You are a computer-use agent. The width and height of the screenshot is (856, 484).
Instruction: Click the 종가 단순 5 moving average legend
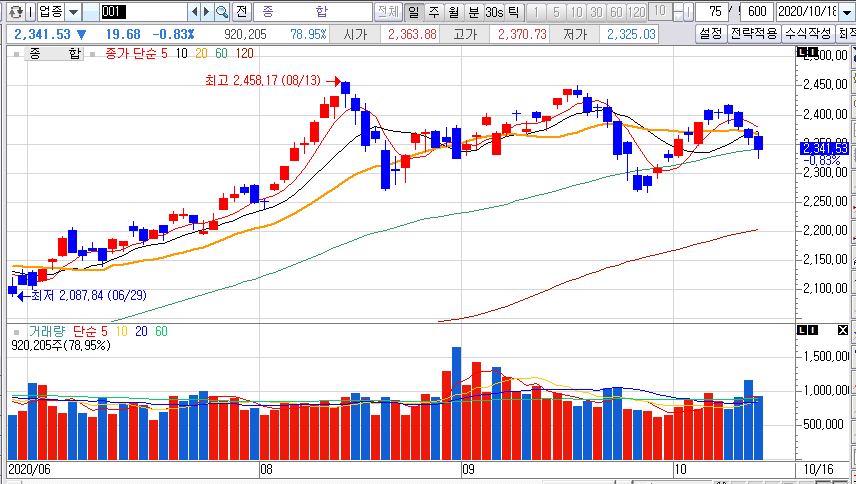click(136, 53)
